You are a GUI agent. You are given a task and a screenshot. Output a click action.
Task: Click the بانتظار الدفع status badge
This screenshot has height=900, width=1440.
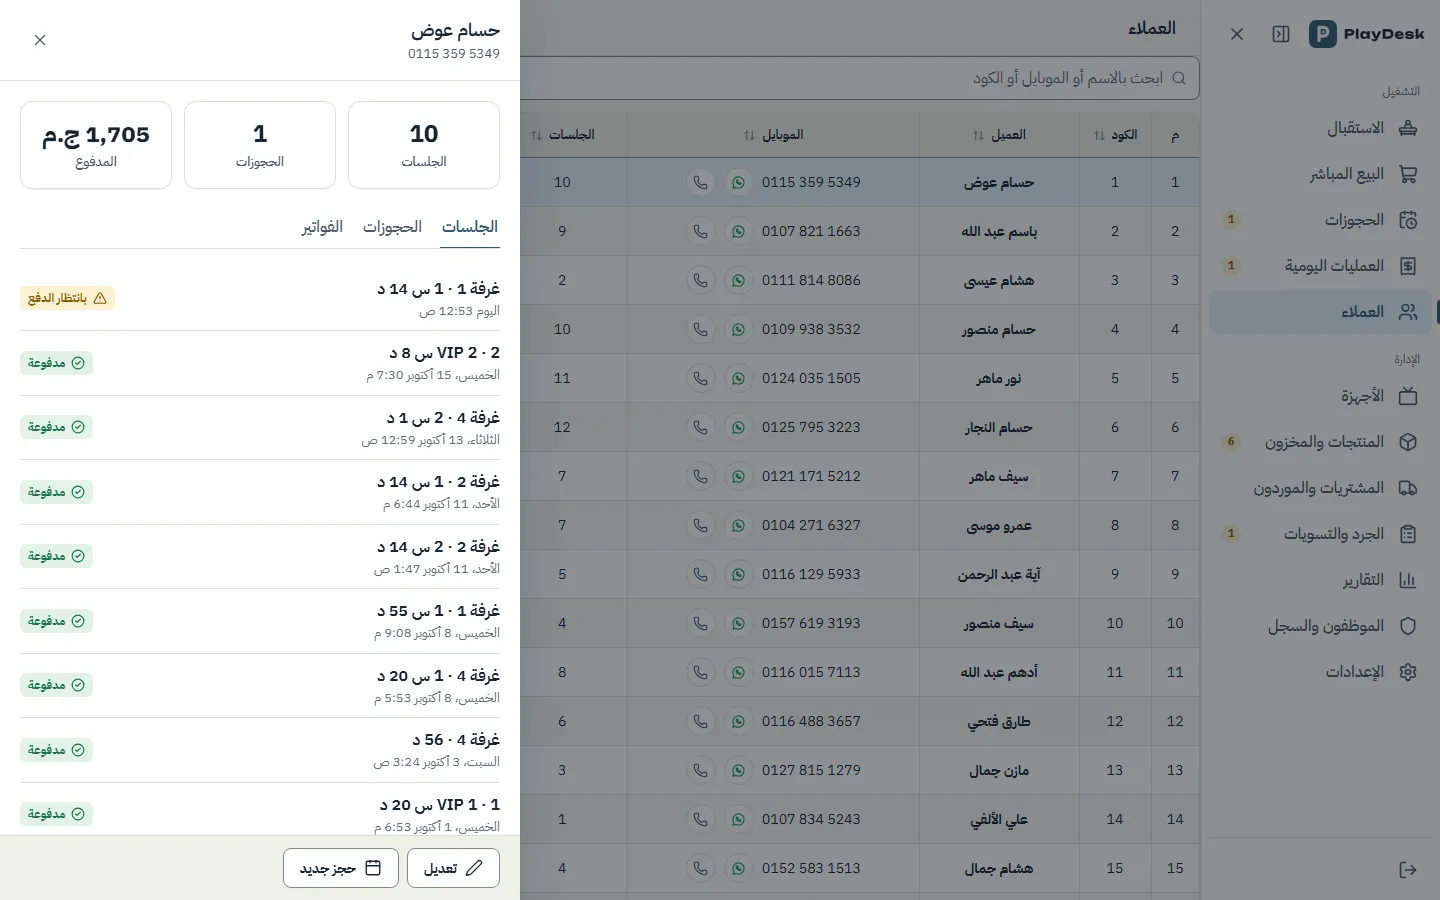67,298
